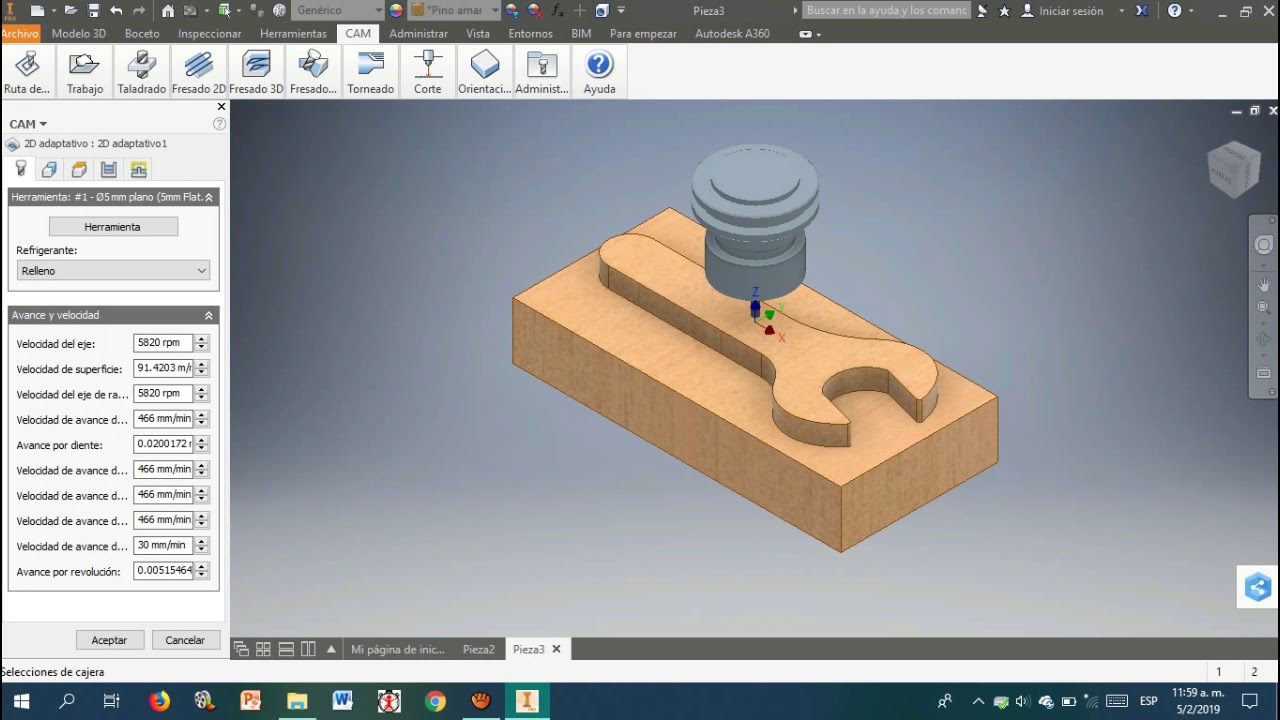This screenshot has height=720, width=1280.
Task: Open the Ruta de herramientas tool
Action: coord(27,72)
